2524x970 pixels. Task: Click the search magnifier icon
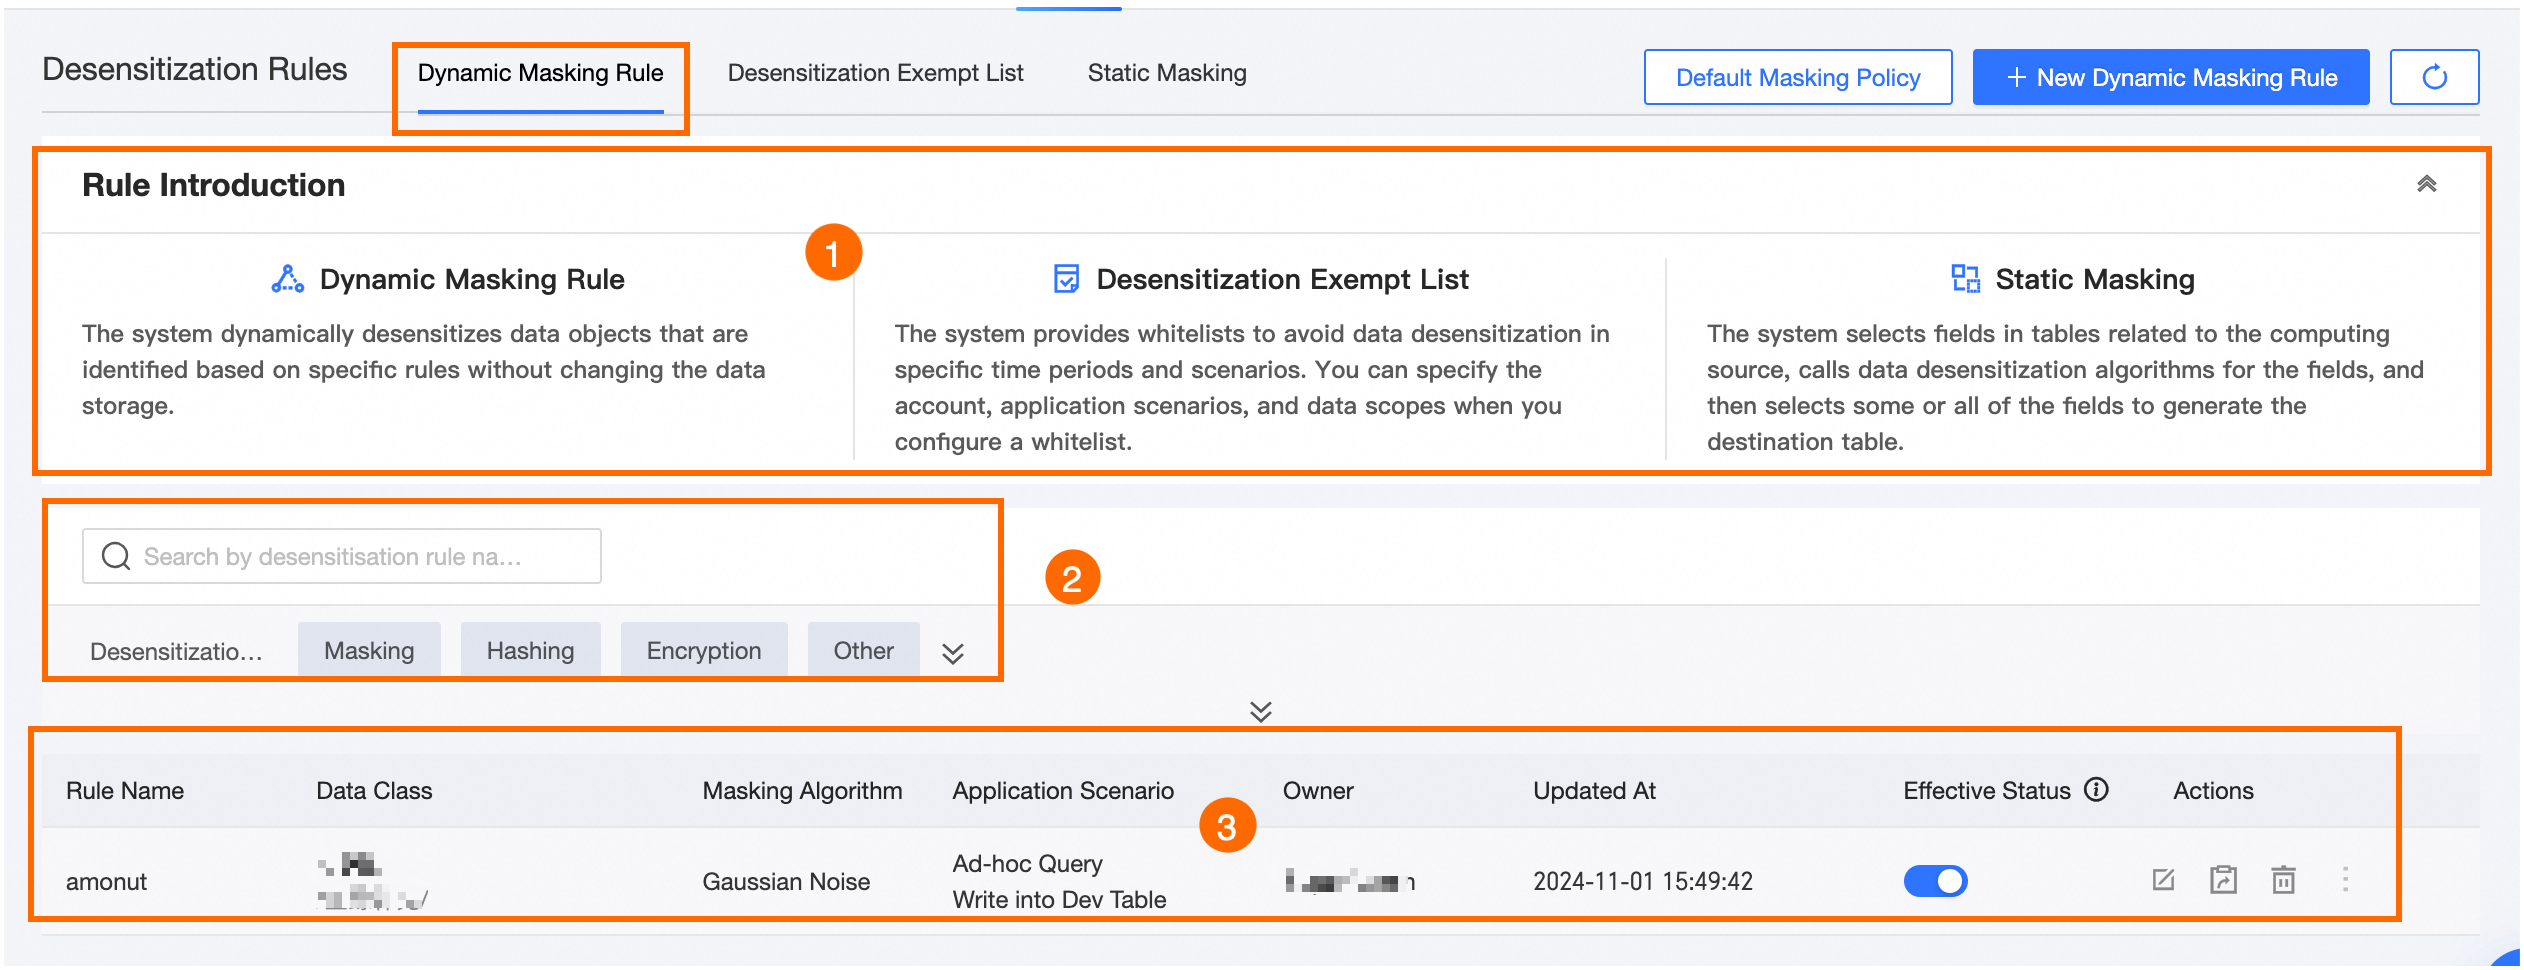116,556
